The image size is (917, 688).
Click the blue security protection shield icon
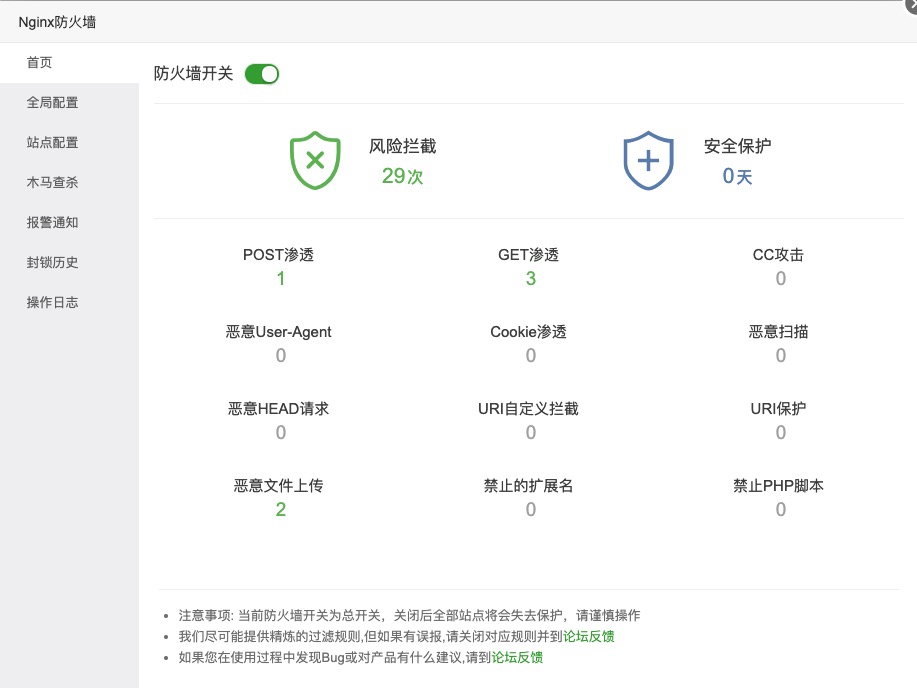648,160
